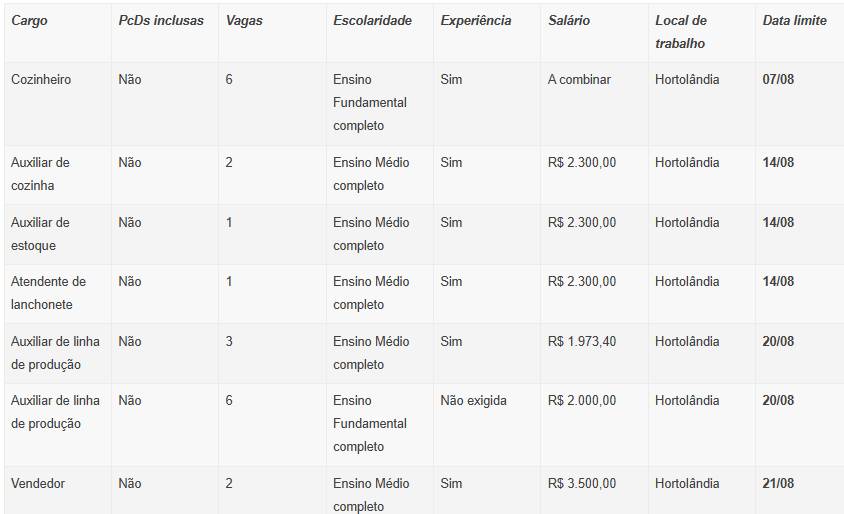Click the Vendedor job title cell
Image resolution: width=844 pixels, height=514 pixels.
point(38,483)
